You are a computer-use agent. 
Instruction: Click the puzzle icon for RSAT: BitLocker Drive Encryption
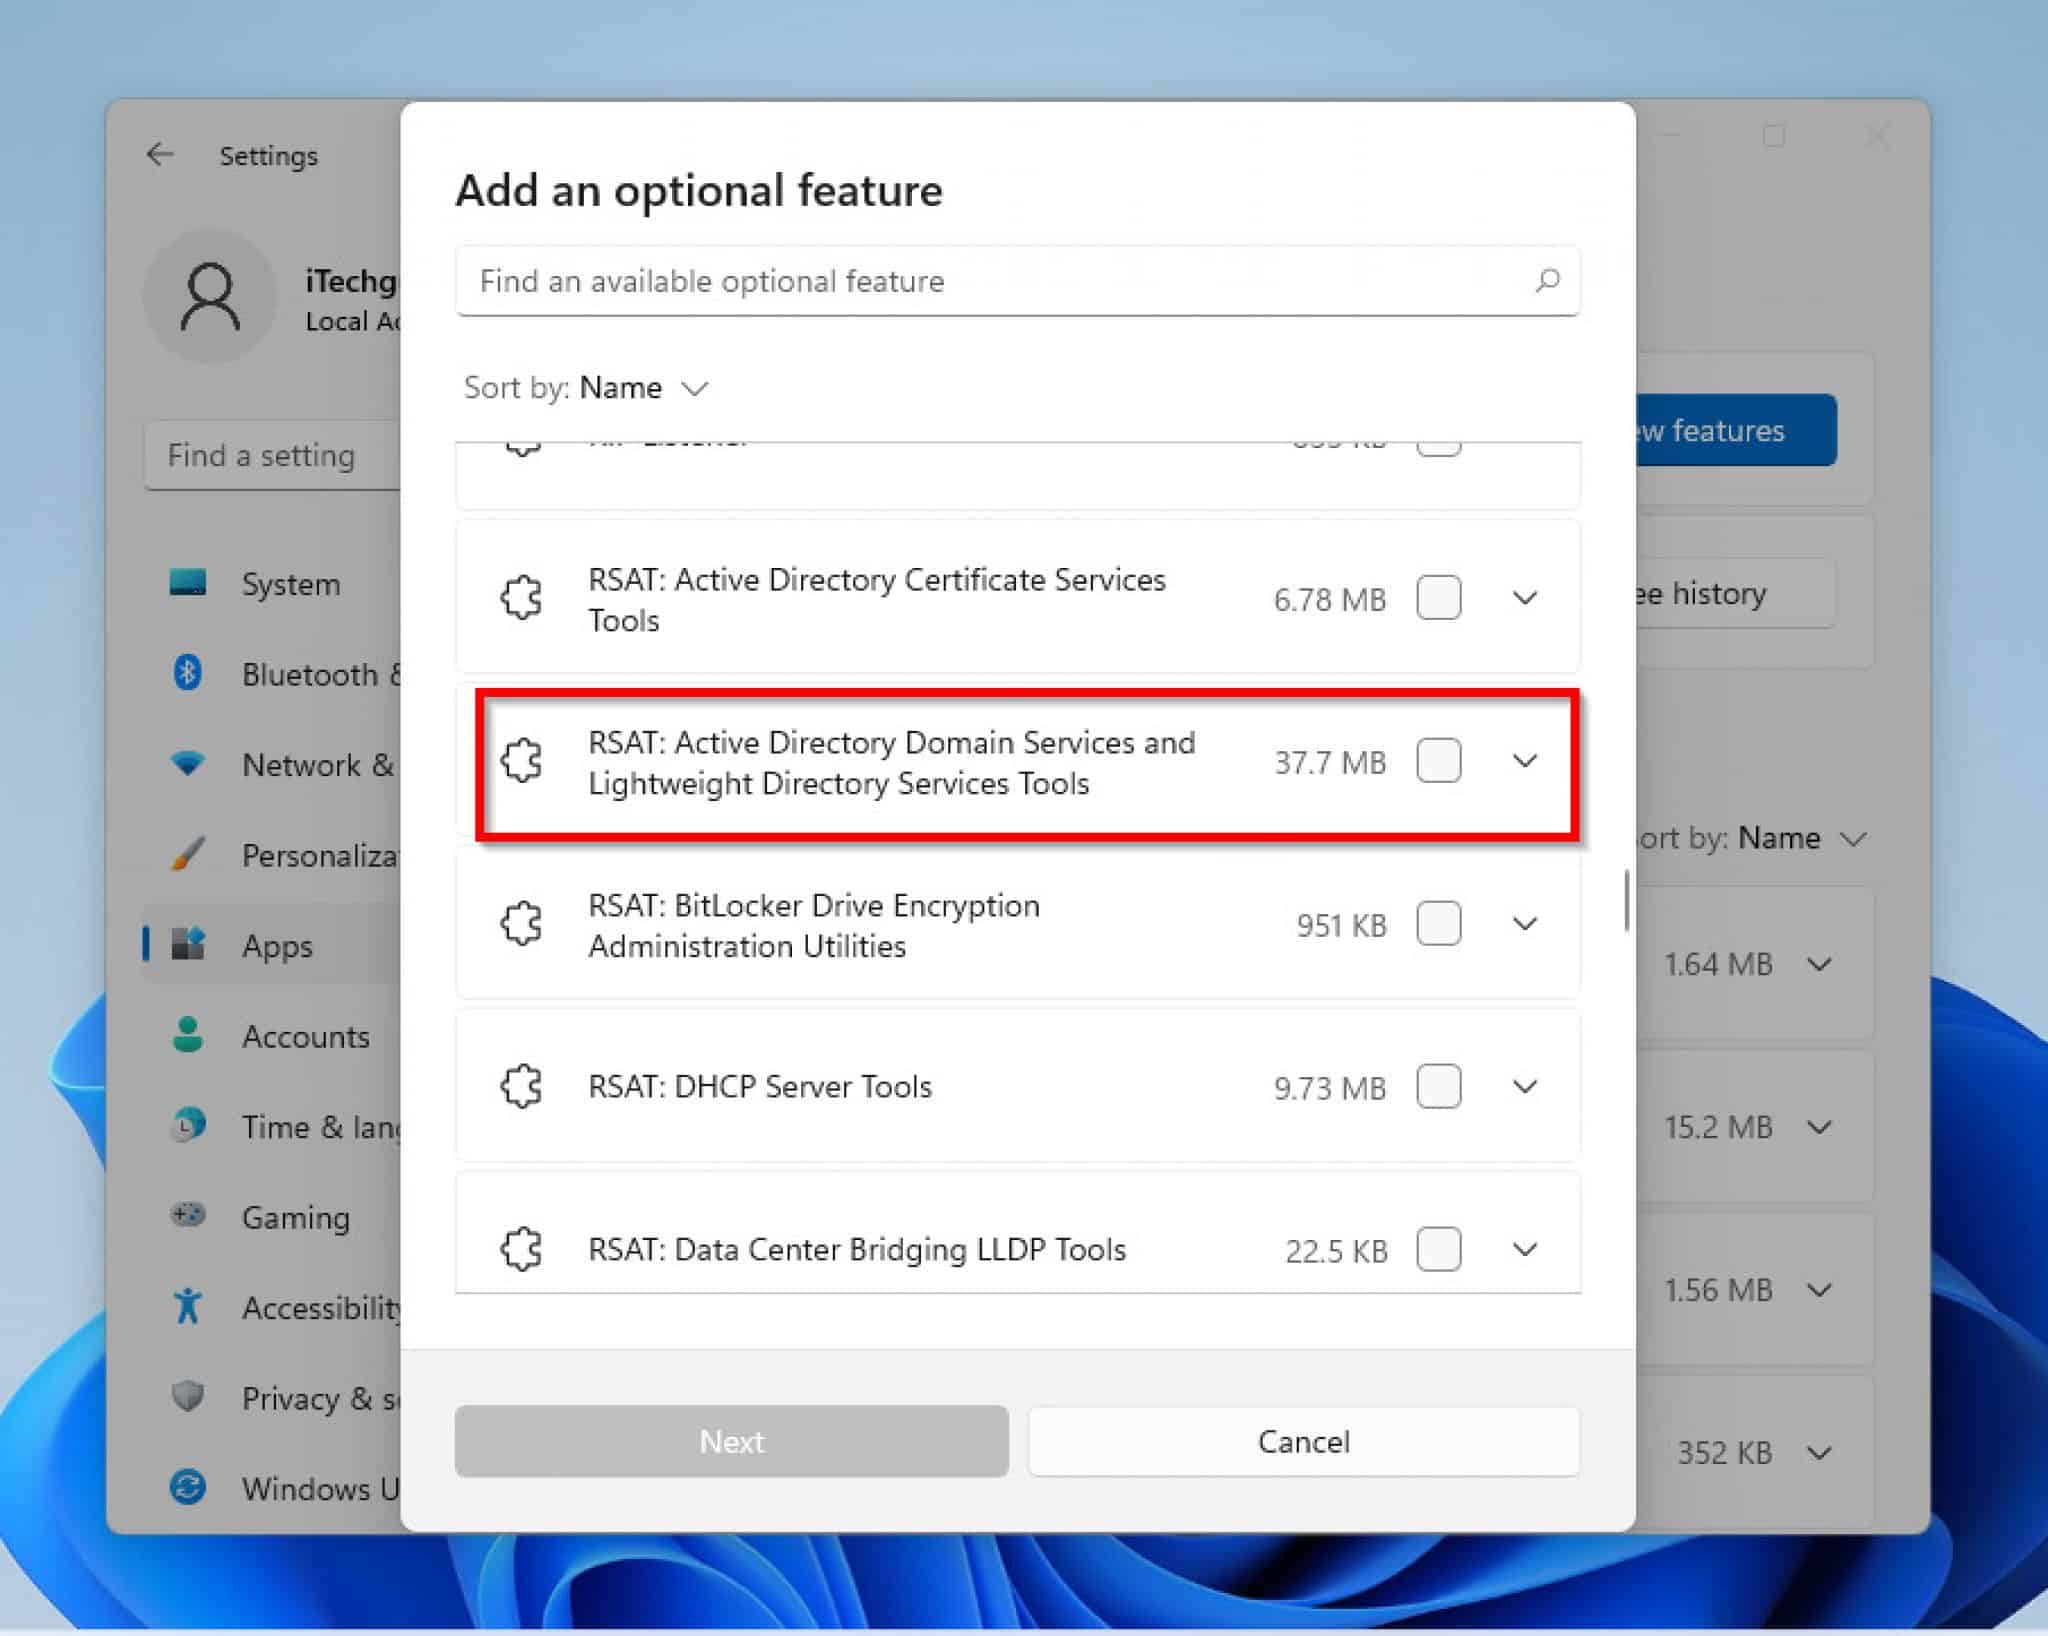522,924
